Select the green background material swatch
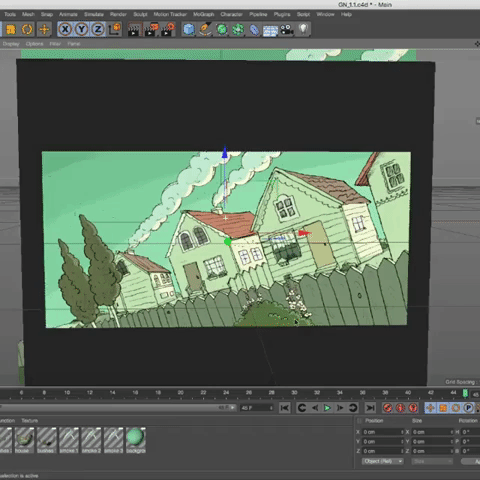The image size is (480, 480). click(x=136, y=441)
